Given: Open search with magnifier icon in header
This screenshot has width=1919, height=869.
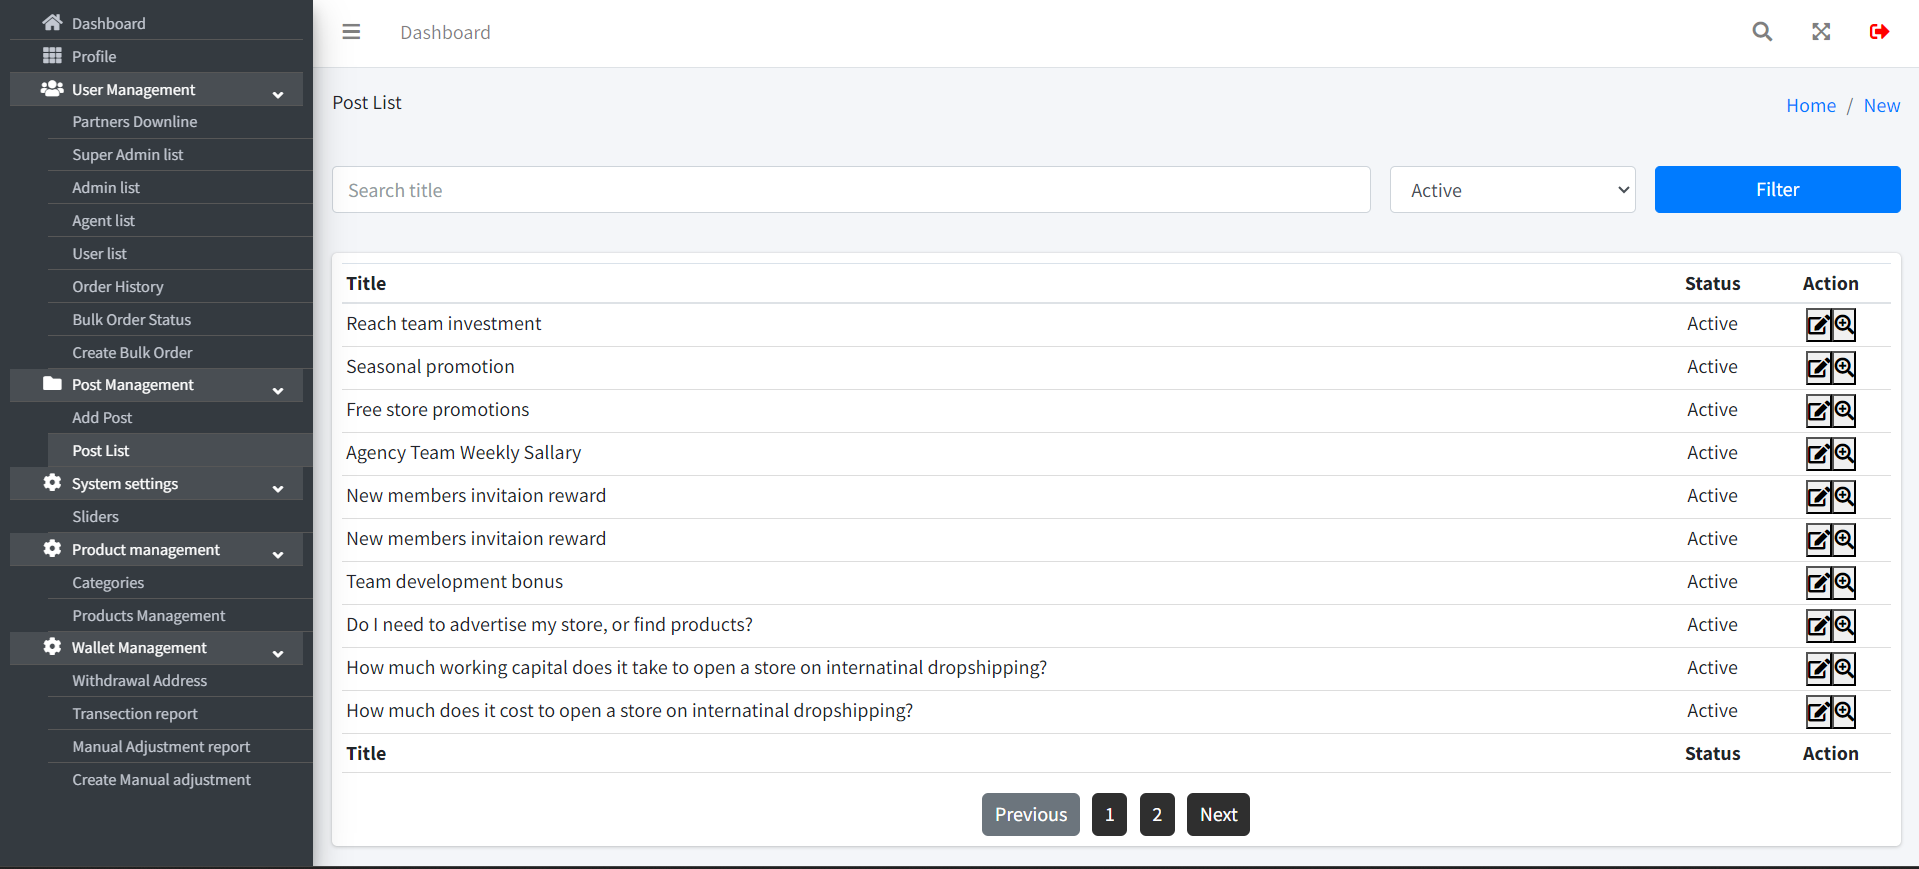Looking at the screenshot, I should click(x=1762, y=32).
